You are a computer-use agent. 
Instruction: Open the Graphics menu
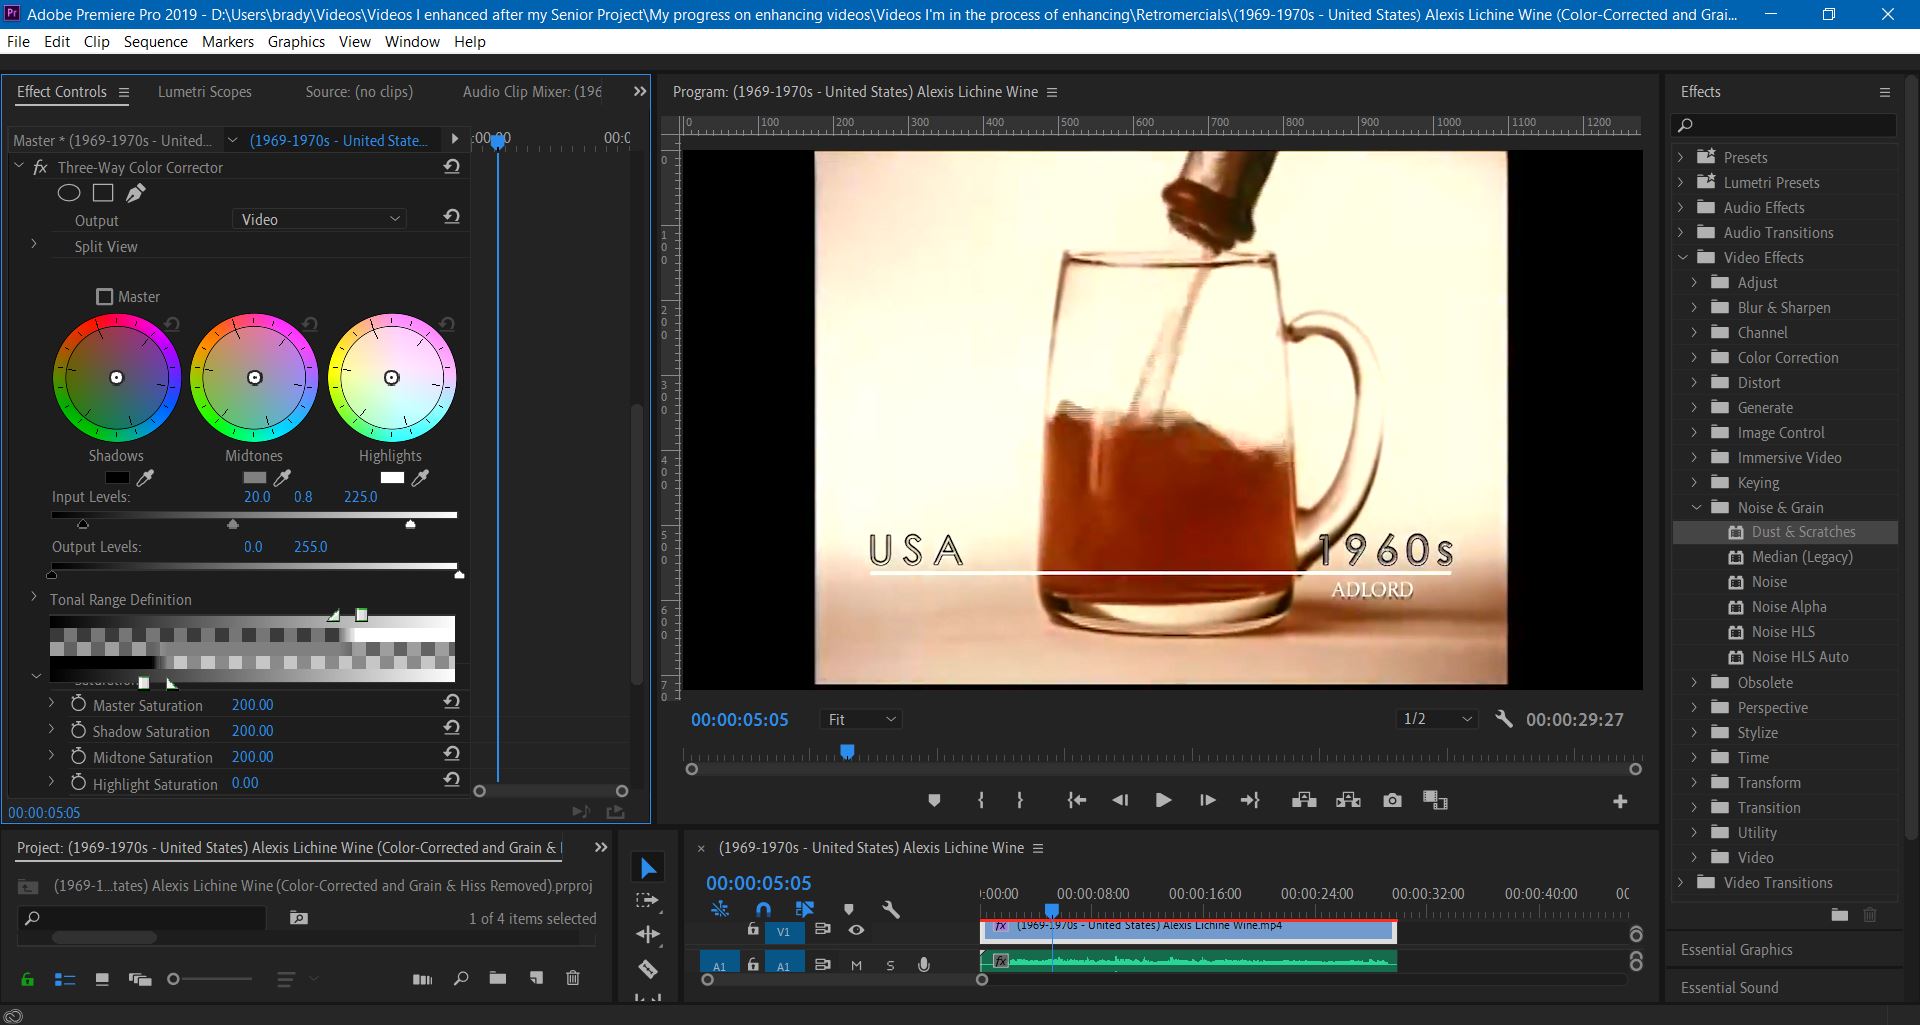[296, 41]
